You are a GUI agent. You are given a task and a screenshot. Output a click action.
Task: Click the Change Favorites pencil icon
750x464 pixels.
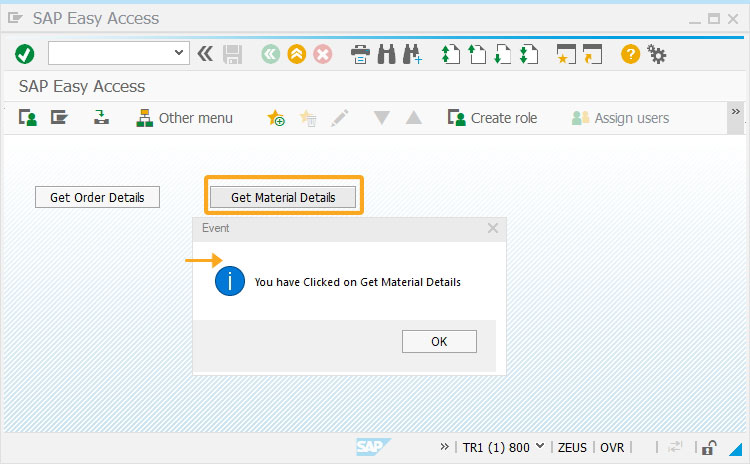coord(340,118)
